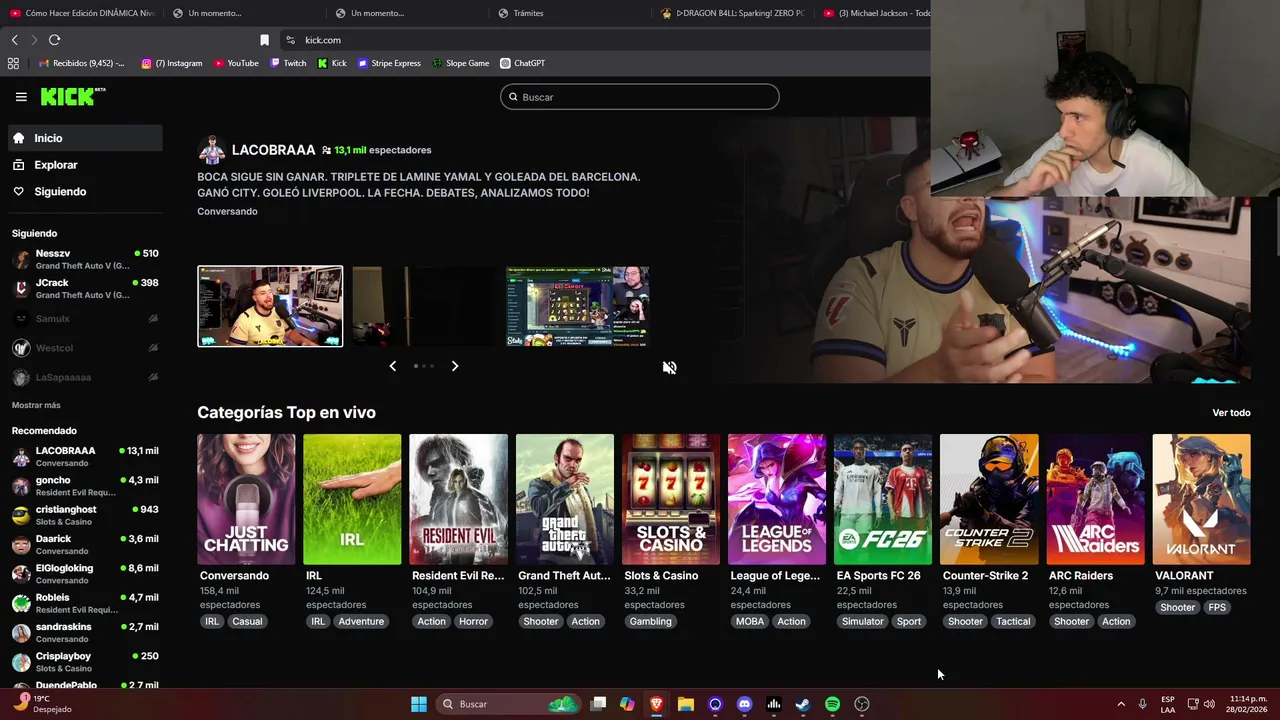This screenshot has width=1280, height=720.
Task: Show the previous featured stream with the left arrow
Action: point(392,366)
